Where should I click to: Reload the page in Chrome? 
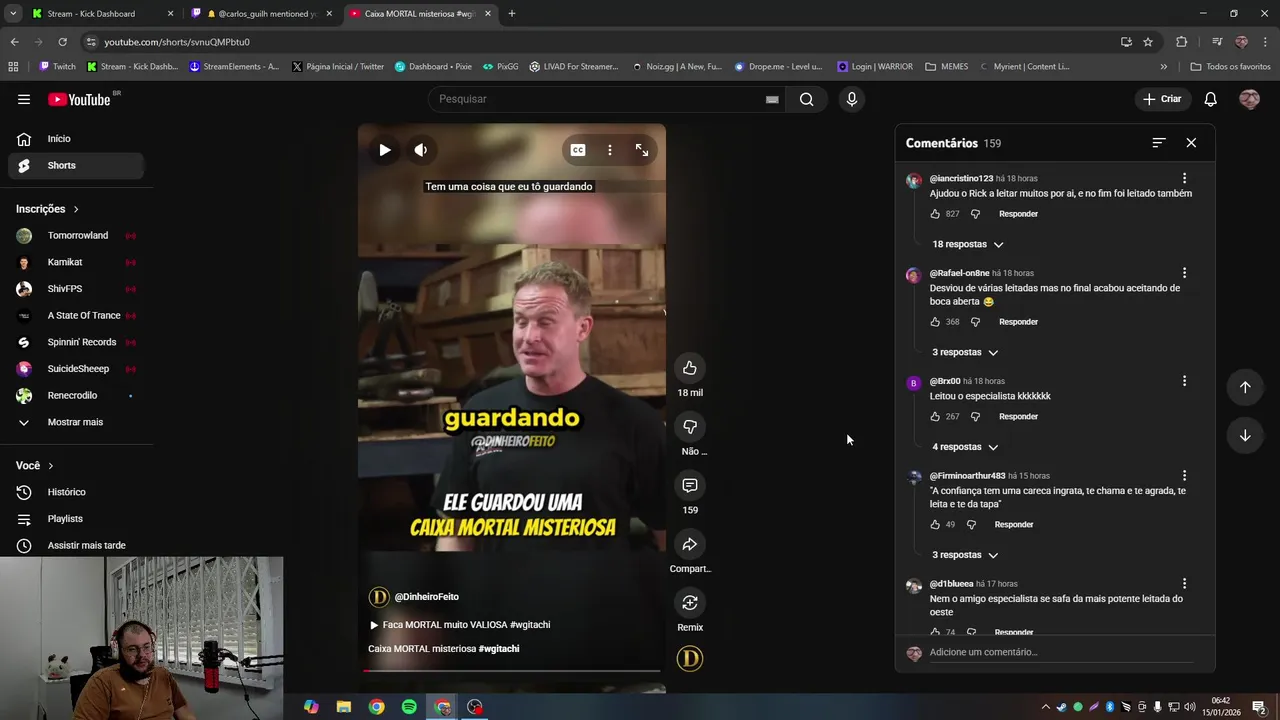pyautogui.click(x=62, y=42)
